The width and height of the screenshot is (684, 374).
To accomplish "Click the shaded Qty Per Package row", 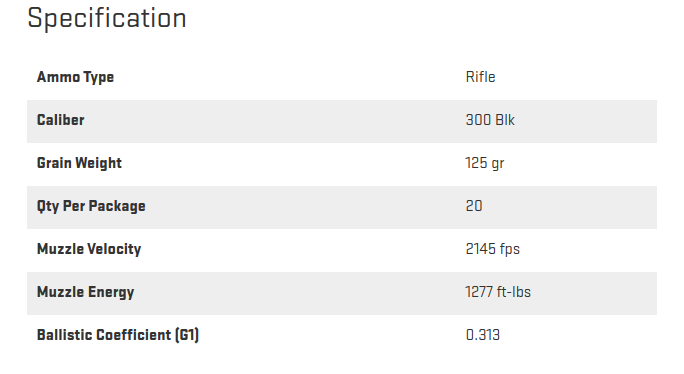I will click(x=342, y=207).
